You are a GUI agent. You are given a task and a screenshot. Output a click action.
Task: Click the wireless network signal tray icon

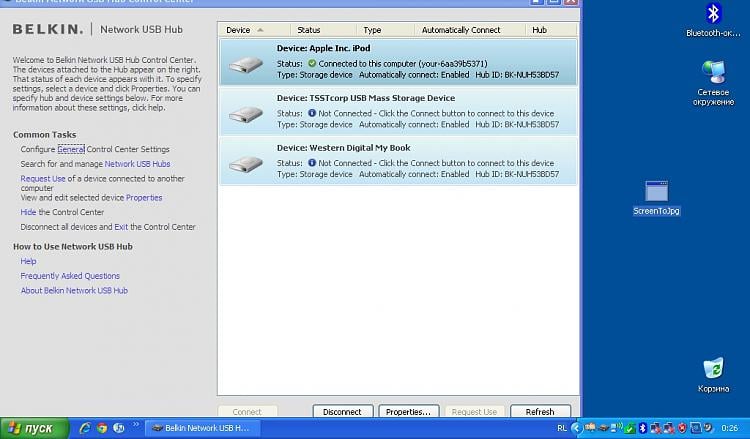click(617, 428)
